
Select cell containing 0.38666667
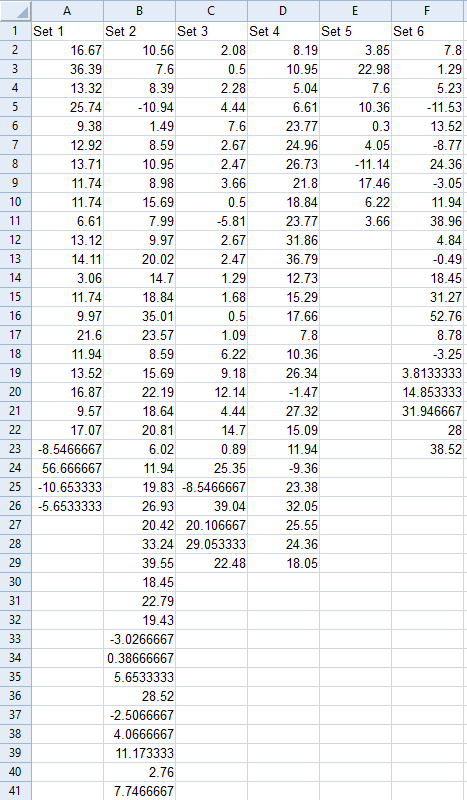(x=139, y=658)
